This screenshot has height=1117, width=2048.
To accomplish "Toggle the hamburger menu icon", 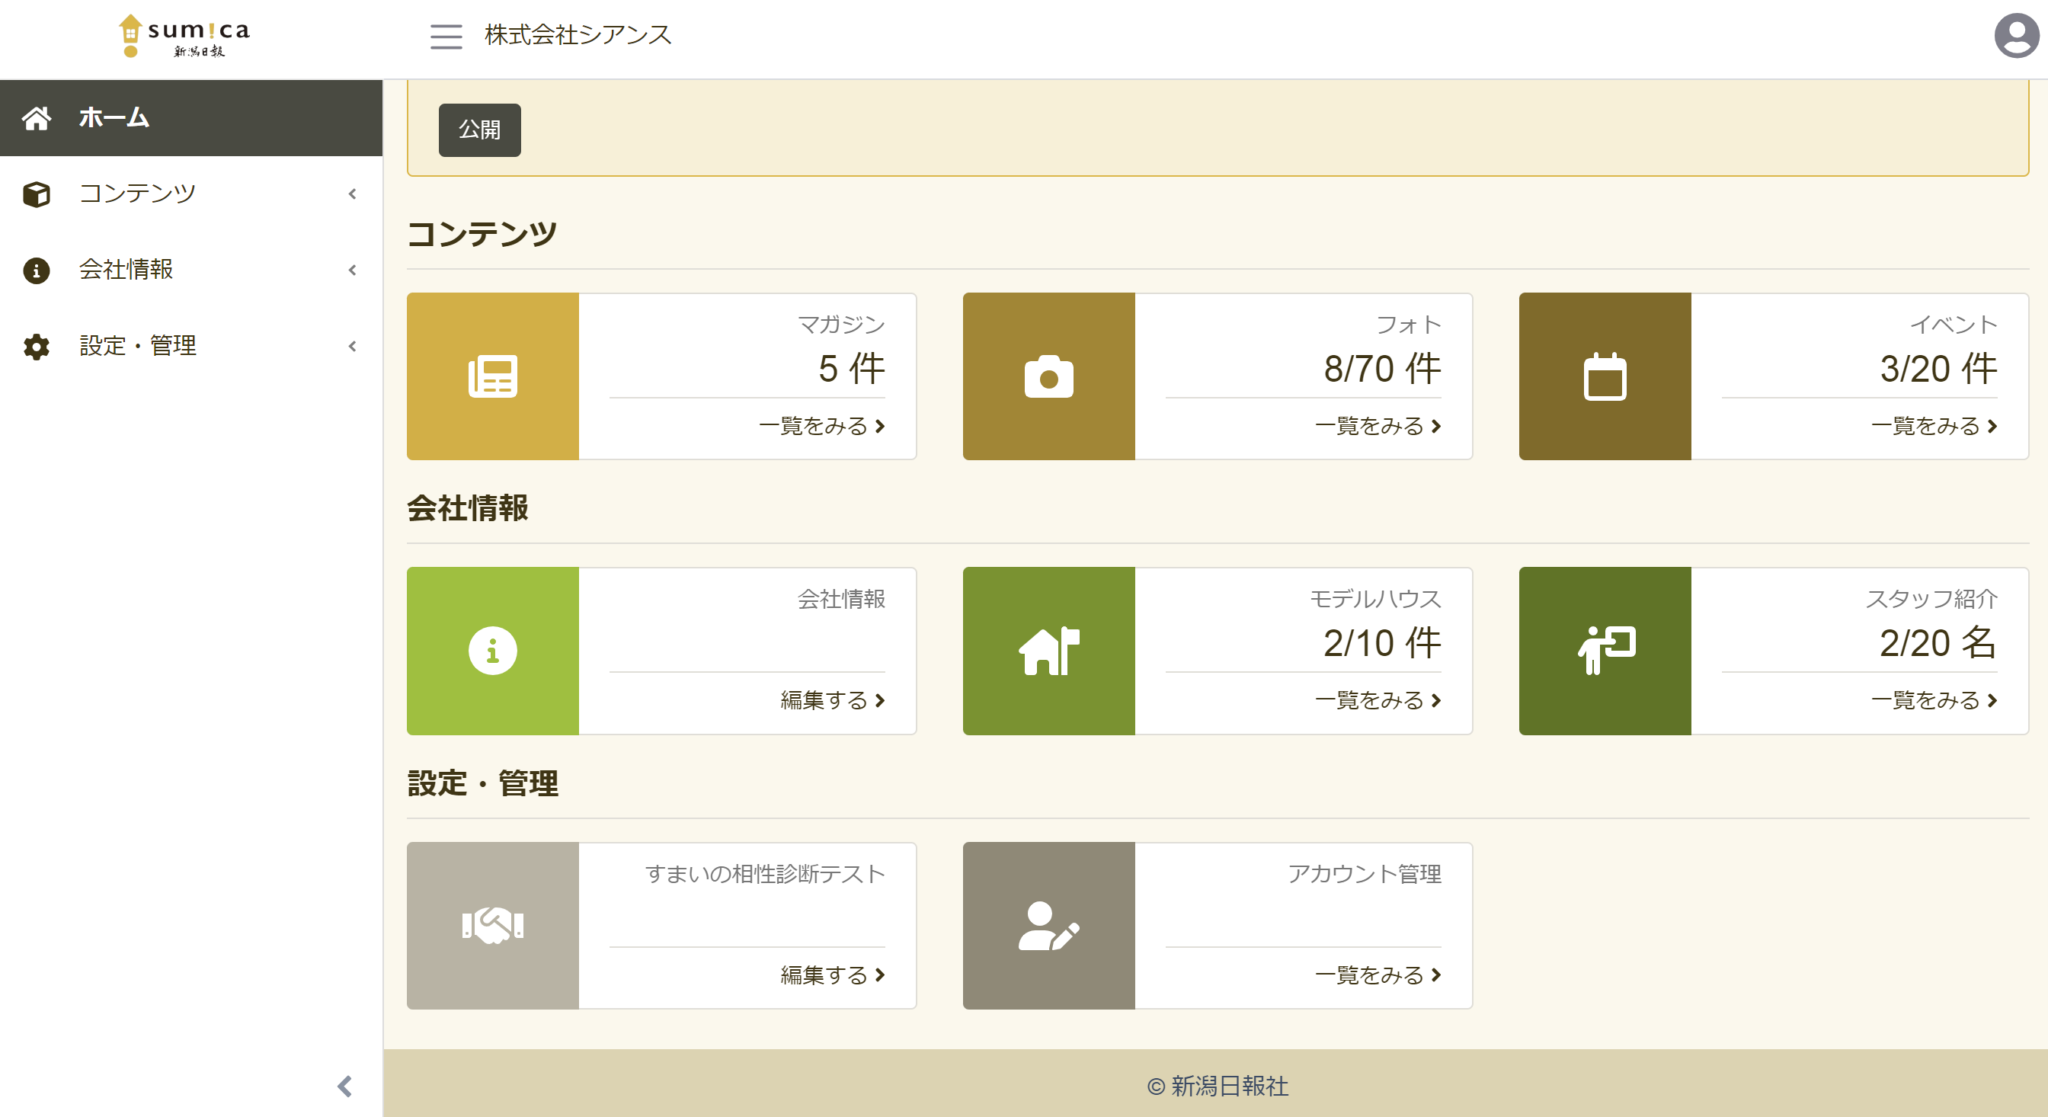I will pos(446,37).
